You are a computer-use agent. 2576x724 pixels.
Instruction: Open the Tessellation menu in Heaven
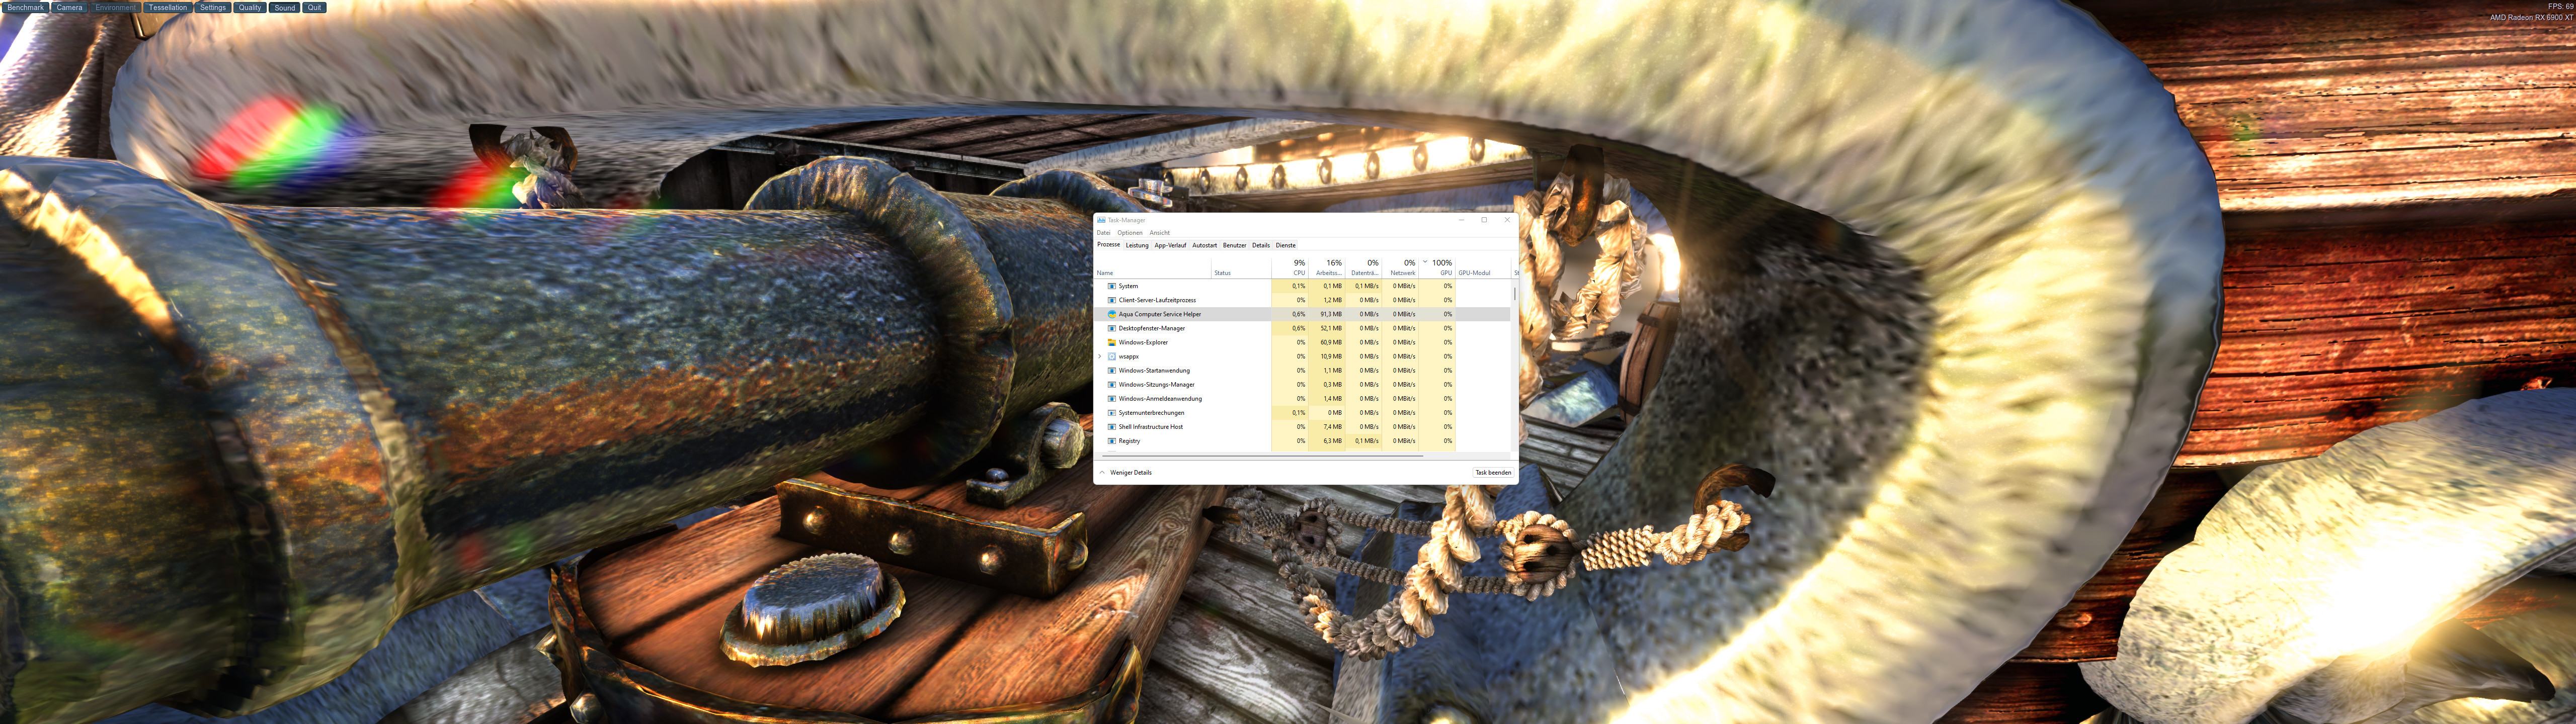click(x=168, y=7)
